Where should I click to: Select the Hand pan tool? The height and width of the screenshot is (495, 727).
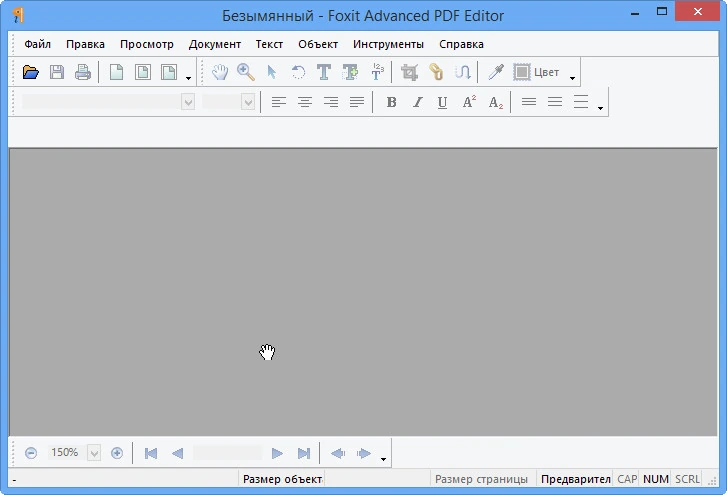pos(220,72)
